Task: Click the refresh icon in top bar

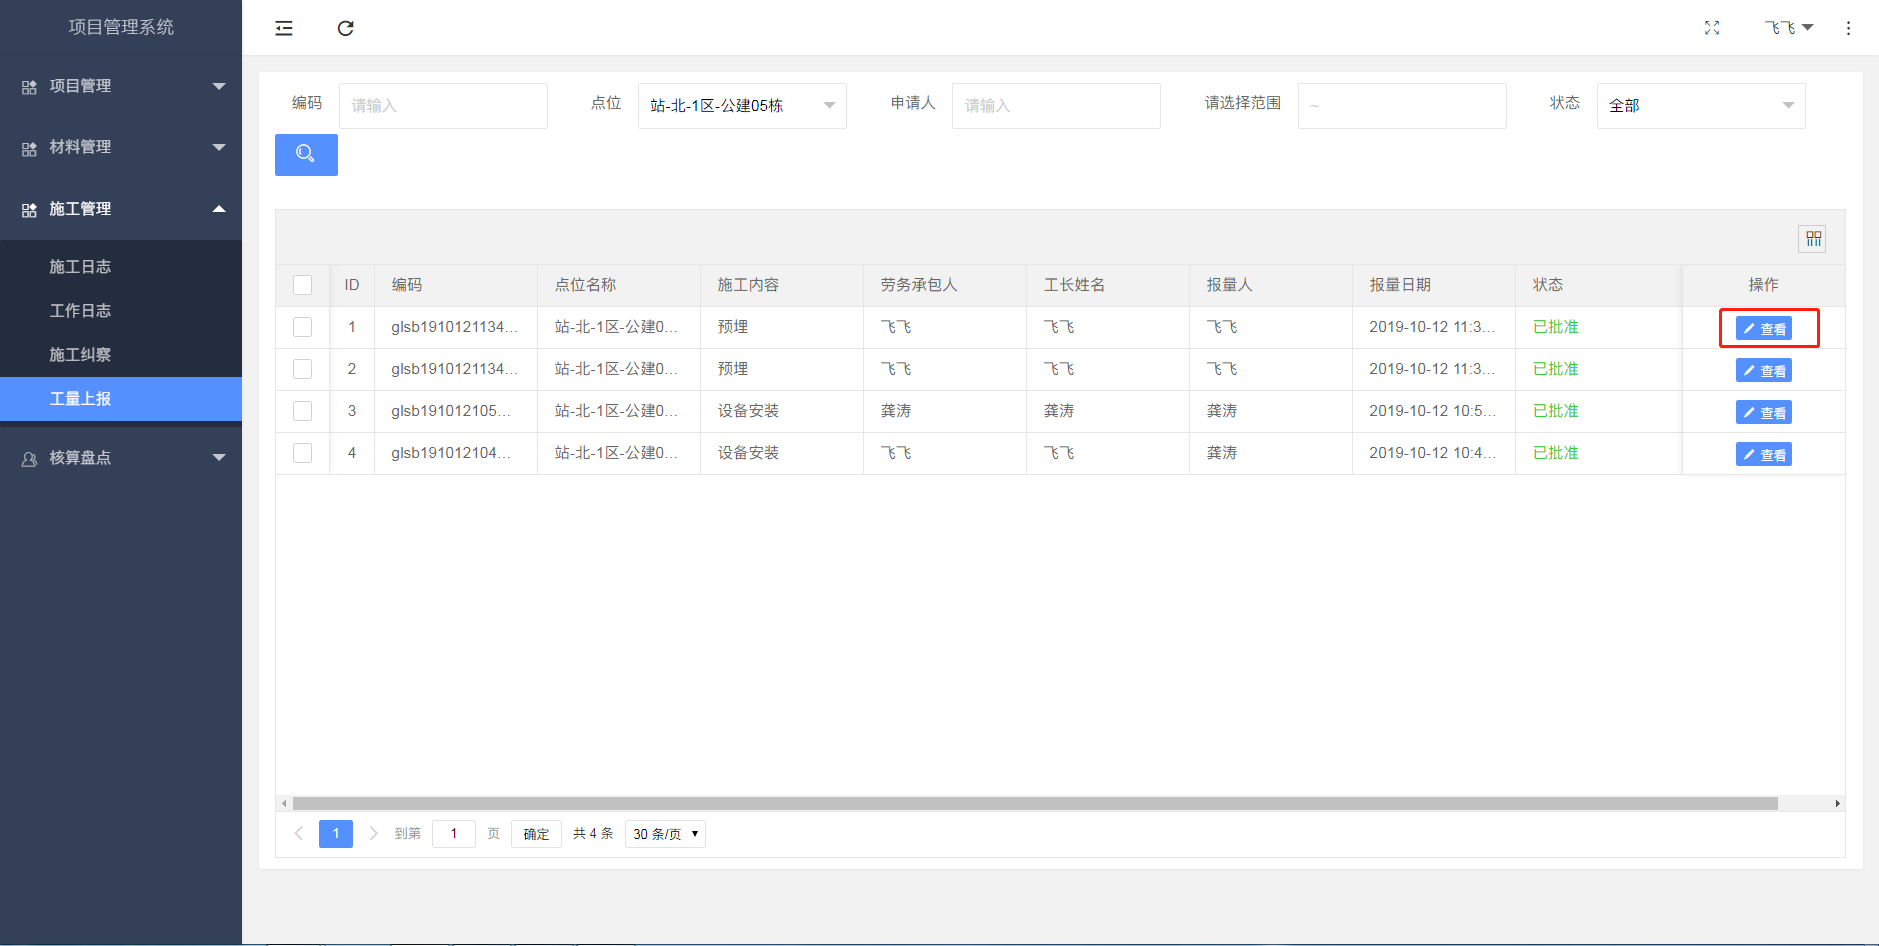Action: [x=345, y=28]
